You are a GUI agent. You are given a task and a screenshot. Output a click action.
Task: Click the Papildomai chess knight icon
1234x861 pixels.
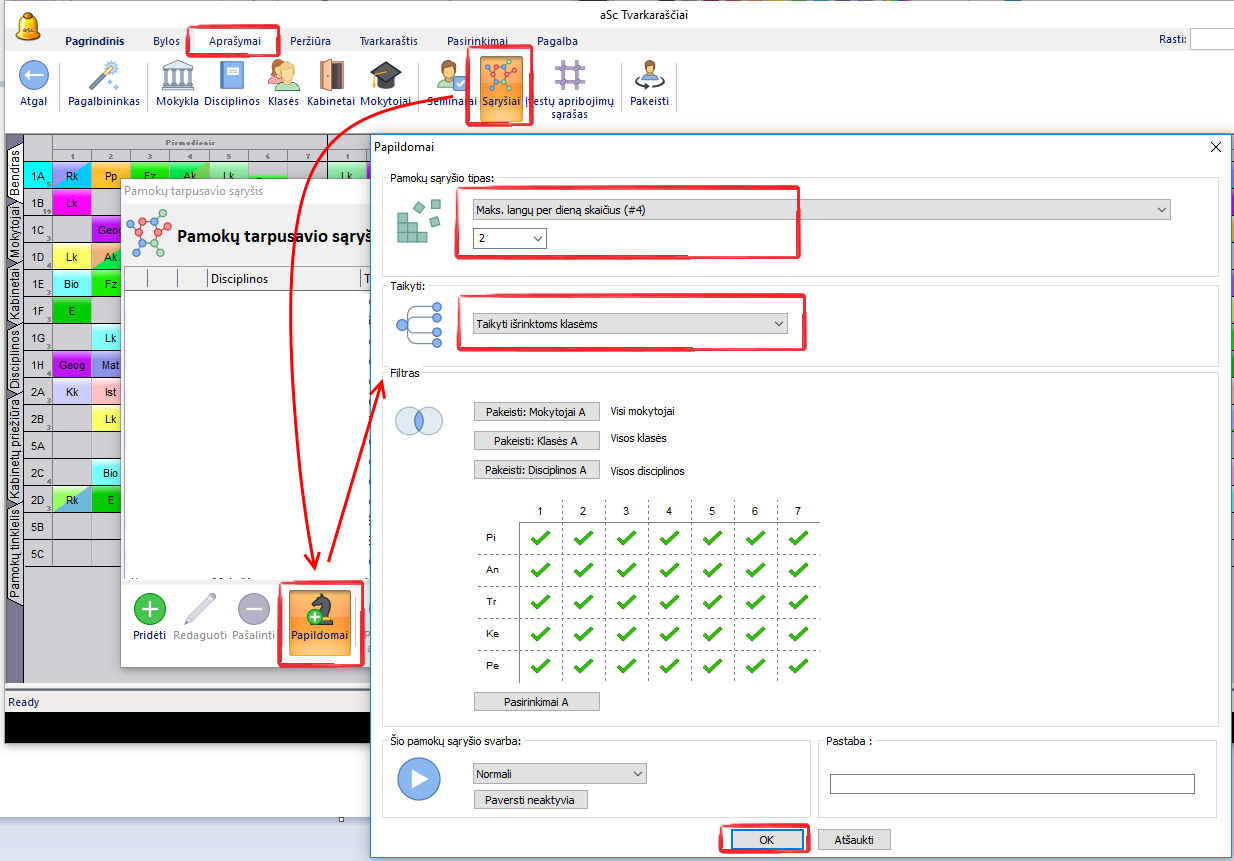(320, 610)
